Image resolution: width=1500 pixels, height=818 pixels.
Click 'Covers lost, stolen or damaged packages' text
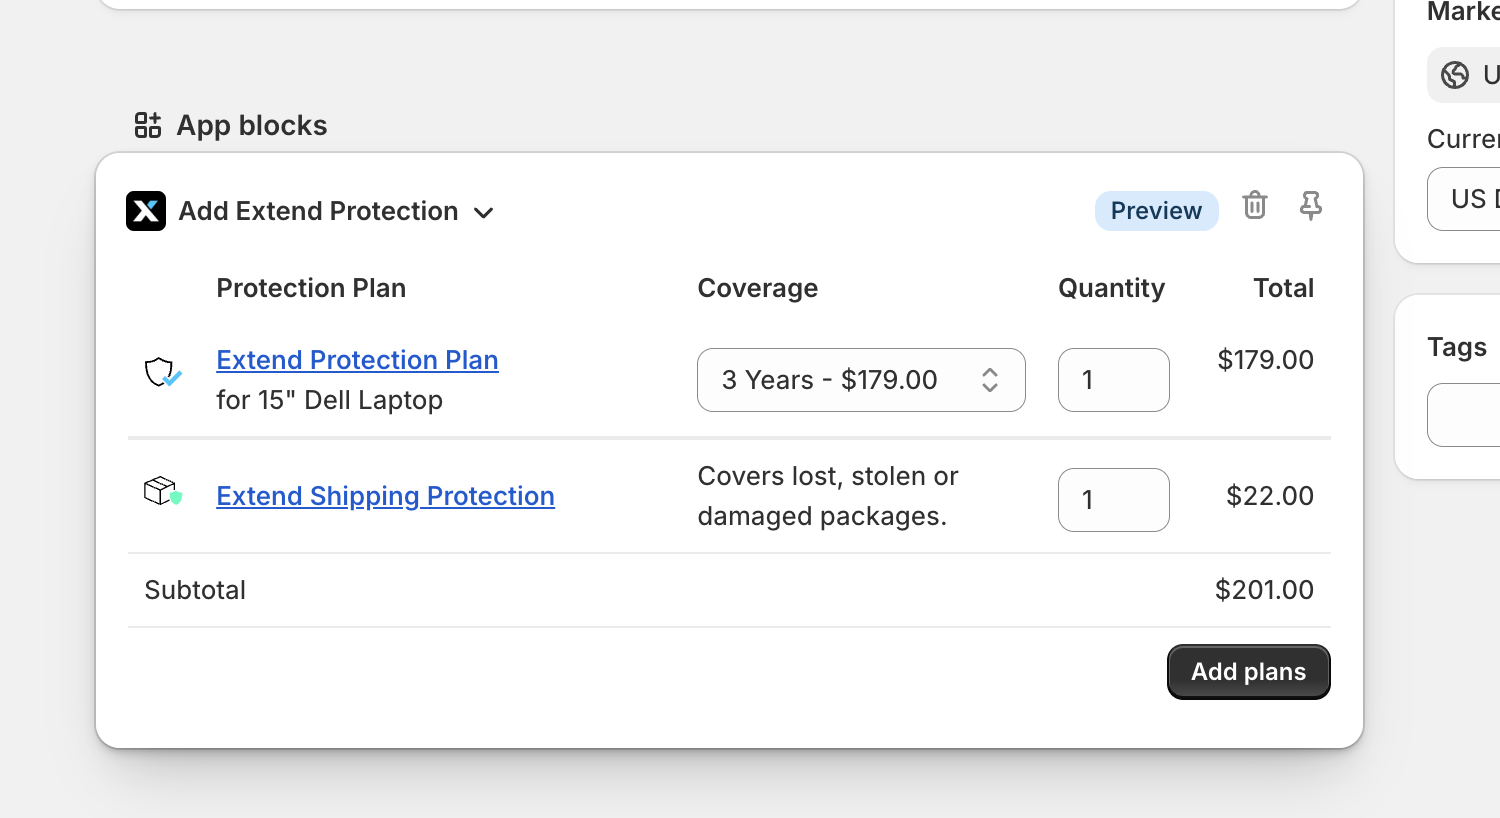(x=828, y=496)
